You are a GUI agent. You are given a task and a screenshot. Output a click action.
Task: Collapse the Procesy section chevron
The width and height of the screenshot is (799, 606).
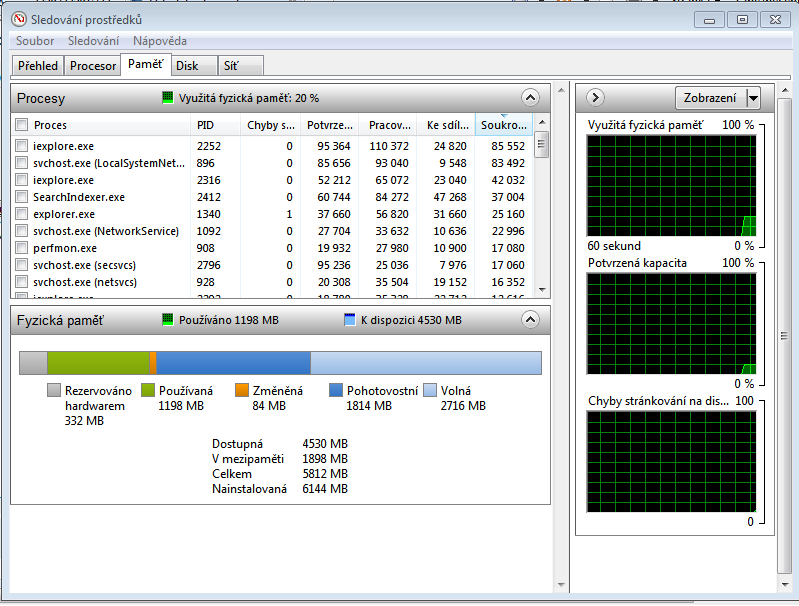[530, 97]
